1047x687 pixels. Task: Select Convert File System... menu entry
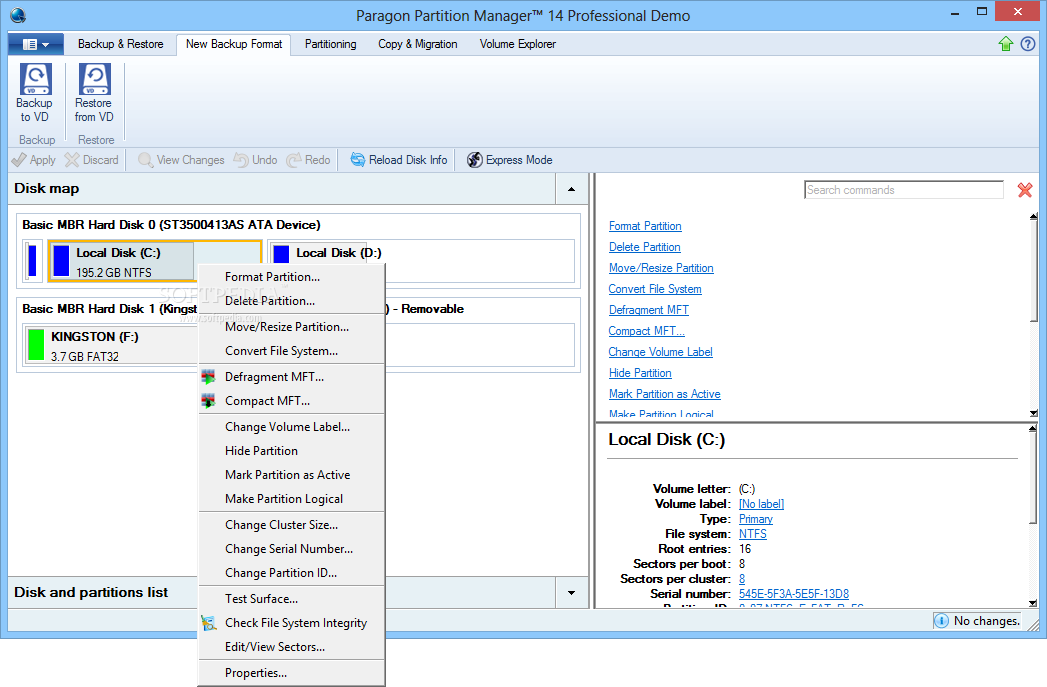click(x=292, y=351)
